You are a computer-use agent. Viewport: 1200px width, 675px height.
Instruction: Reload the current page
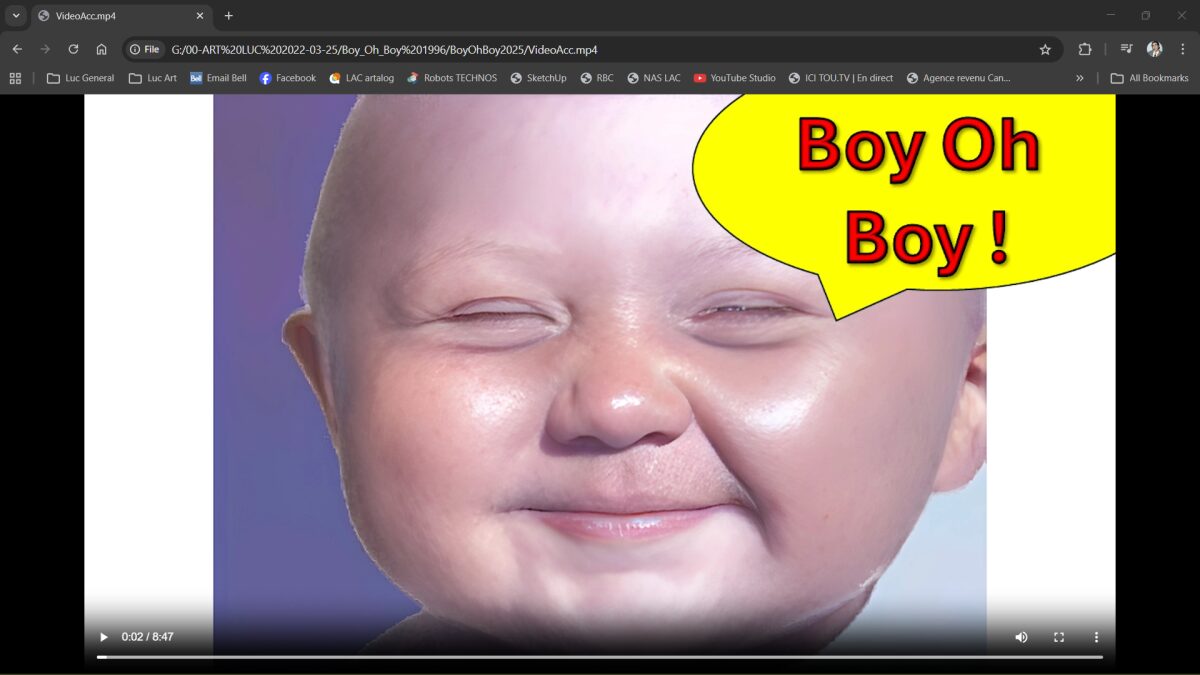pyautogui.click(x=72, y=48)
